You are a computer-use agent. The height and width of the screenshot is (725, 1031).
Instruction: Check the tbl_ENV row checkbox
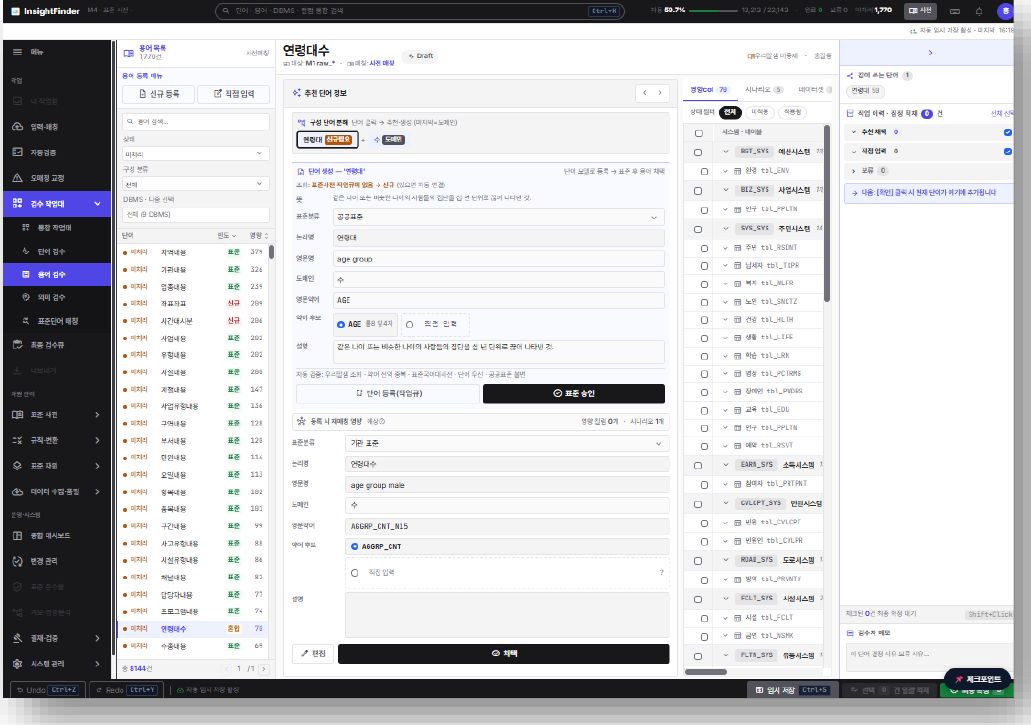coord(704,172)
